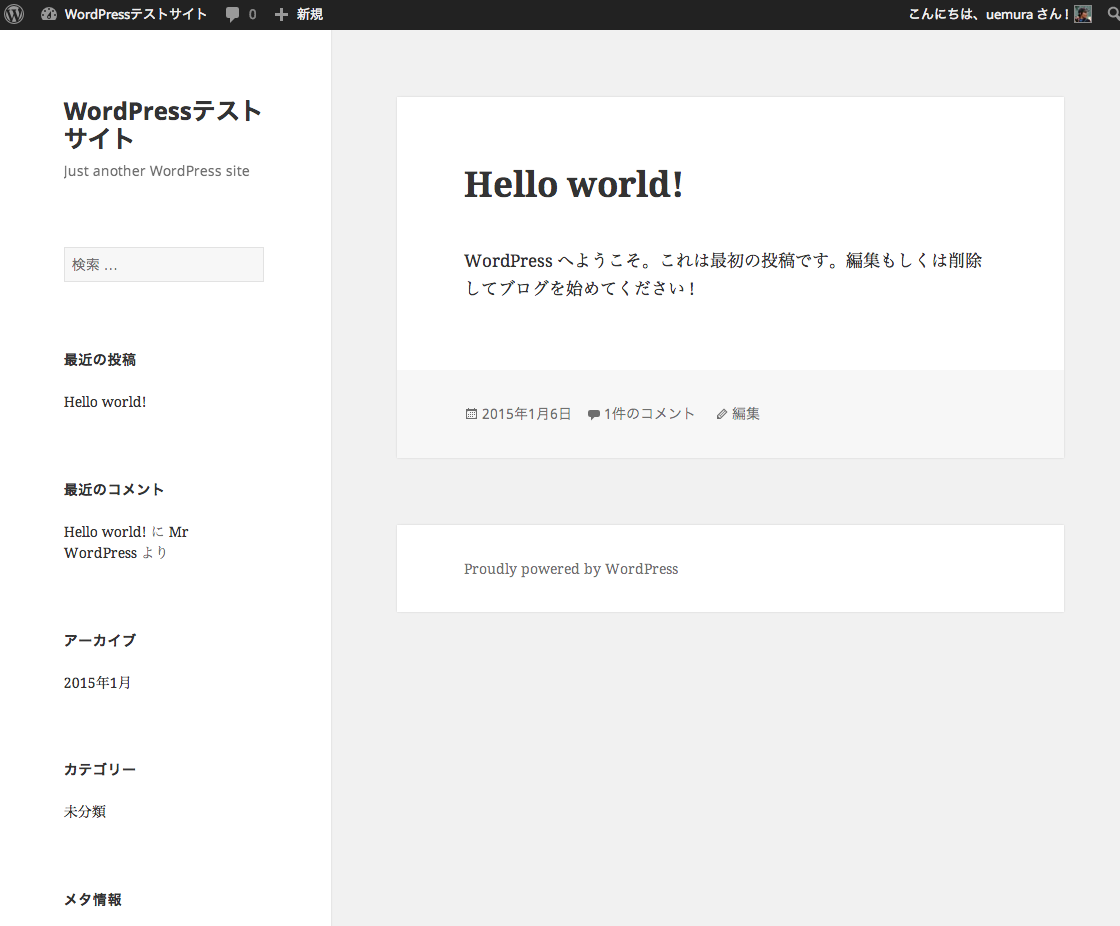Click the calendar icon beside the post date
Viewport: 1120px width, 926px height.
470,413
